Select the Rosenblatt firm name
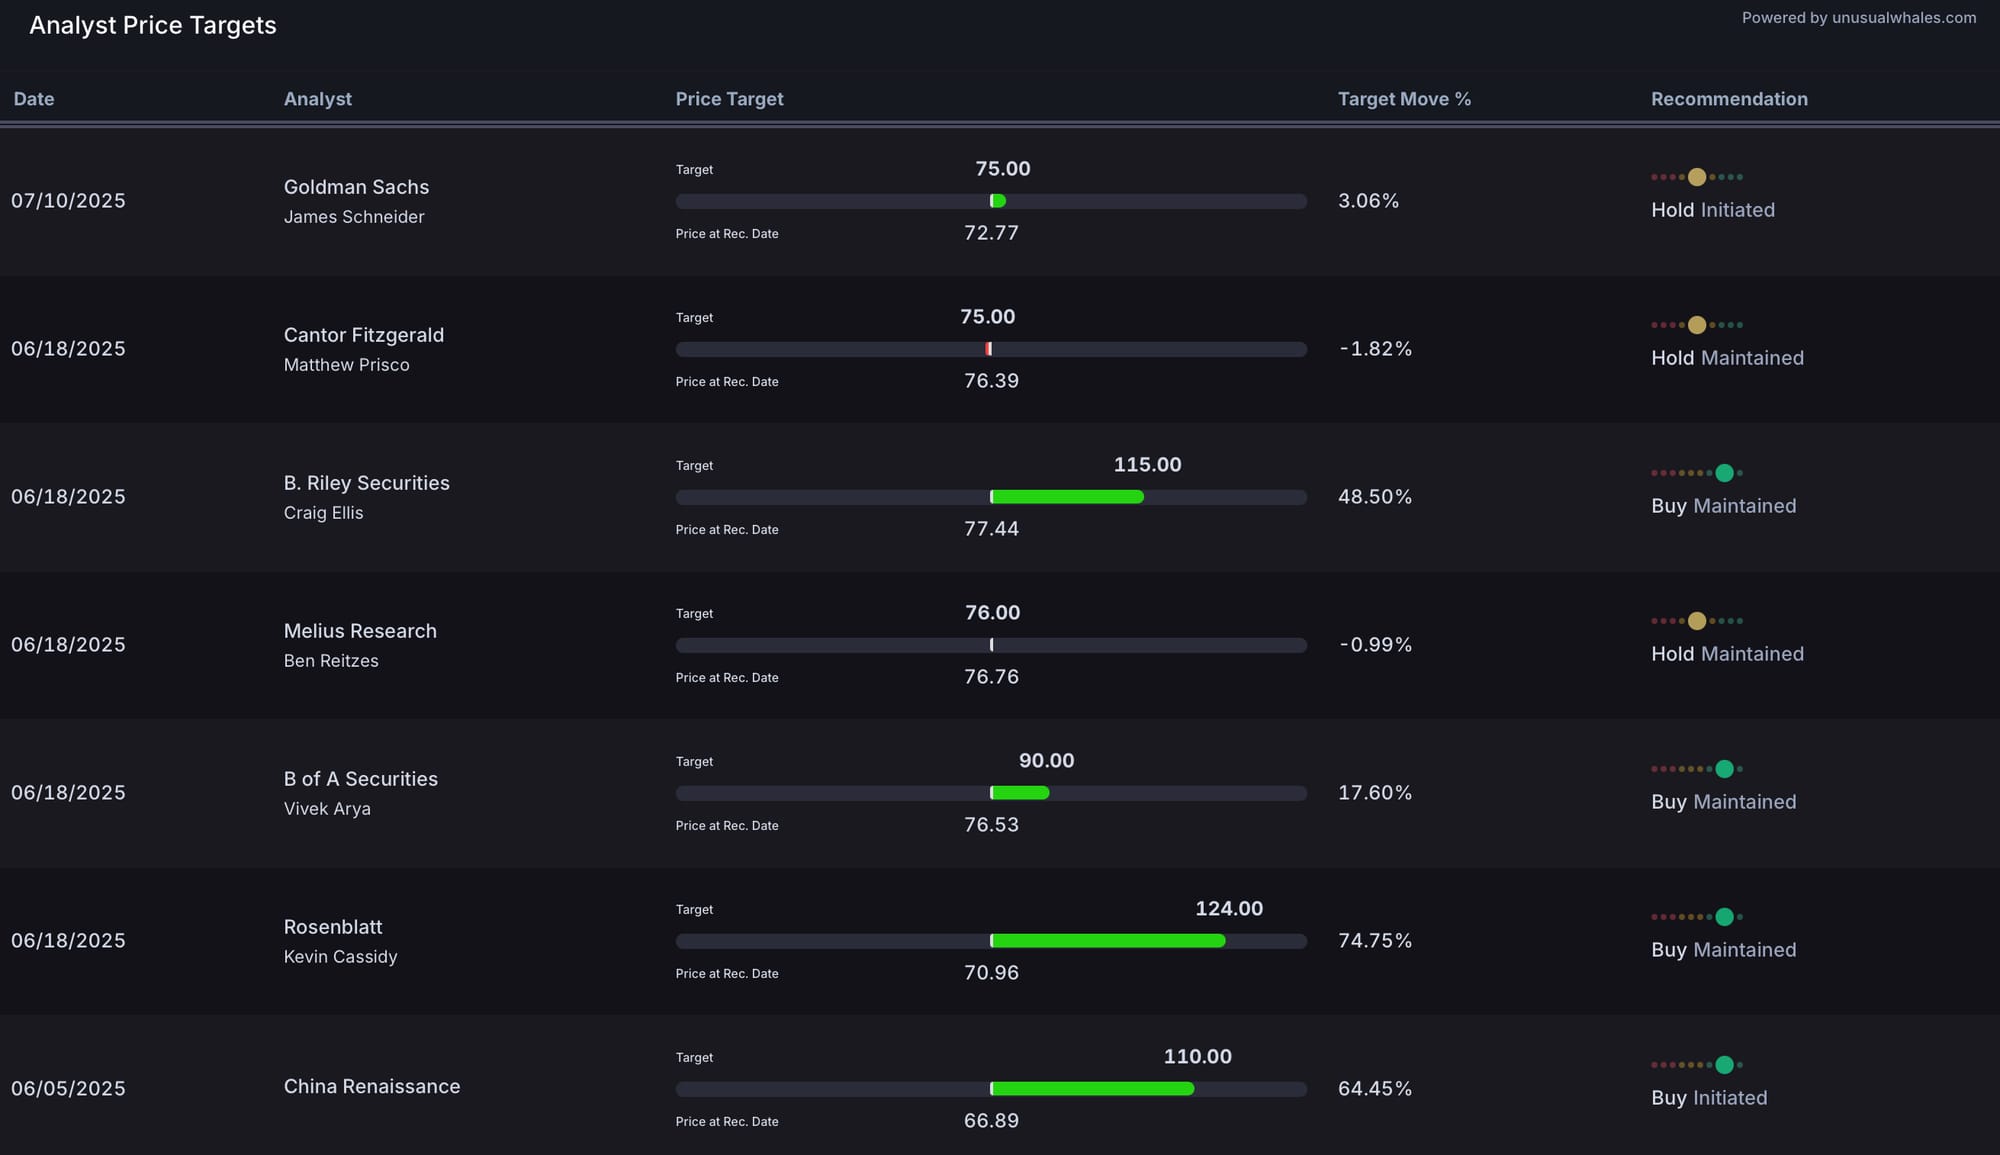The image size is (2000, 1155). (x=333, y=927)
